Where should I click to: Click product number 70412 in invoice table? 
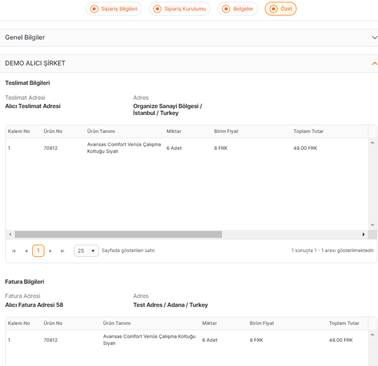coord(50,340)
